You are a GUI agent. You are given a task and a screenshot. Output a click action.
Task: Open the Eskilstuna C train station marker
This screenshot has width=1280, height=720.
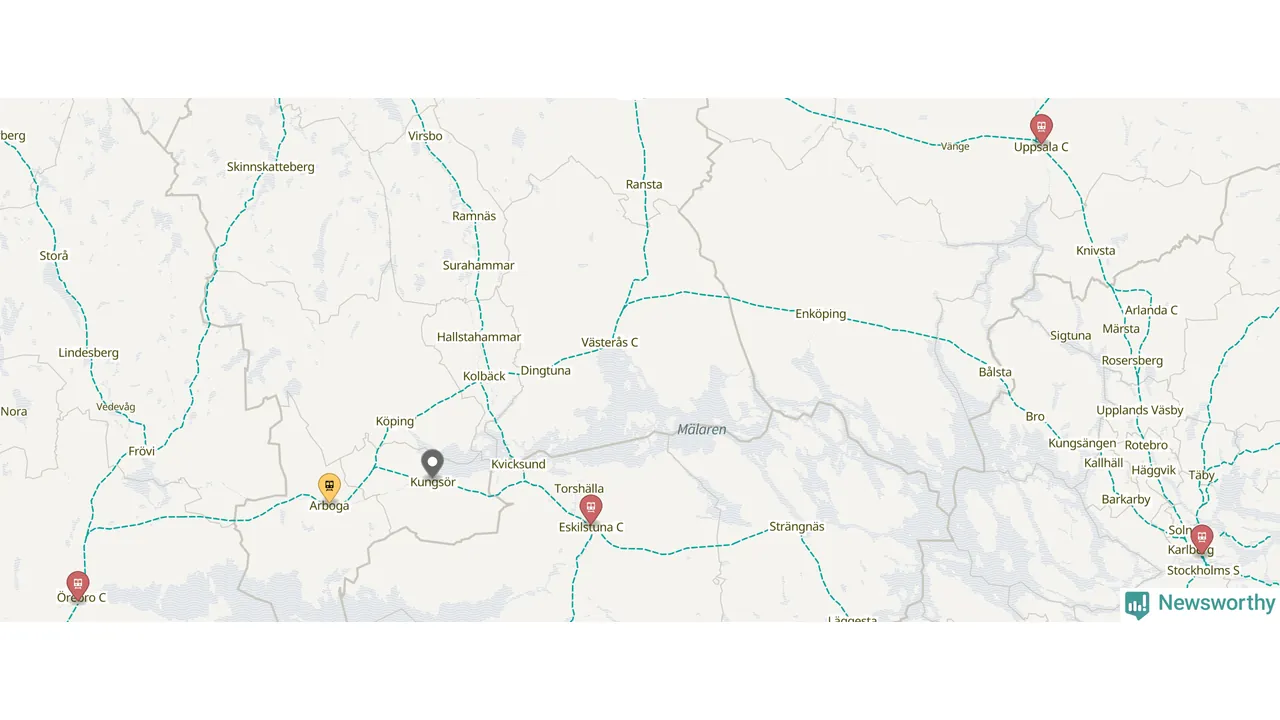(x=591, y=509)
